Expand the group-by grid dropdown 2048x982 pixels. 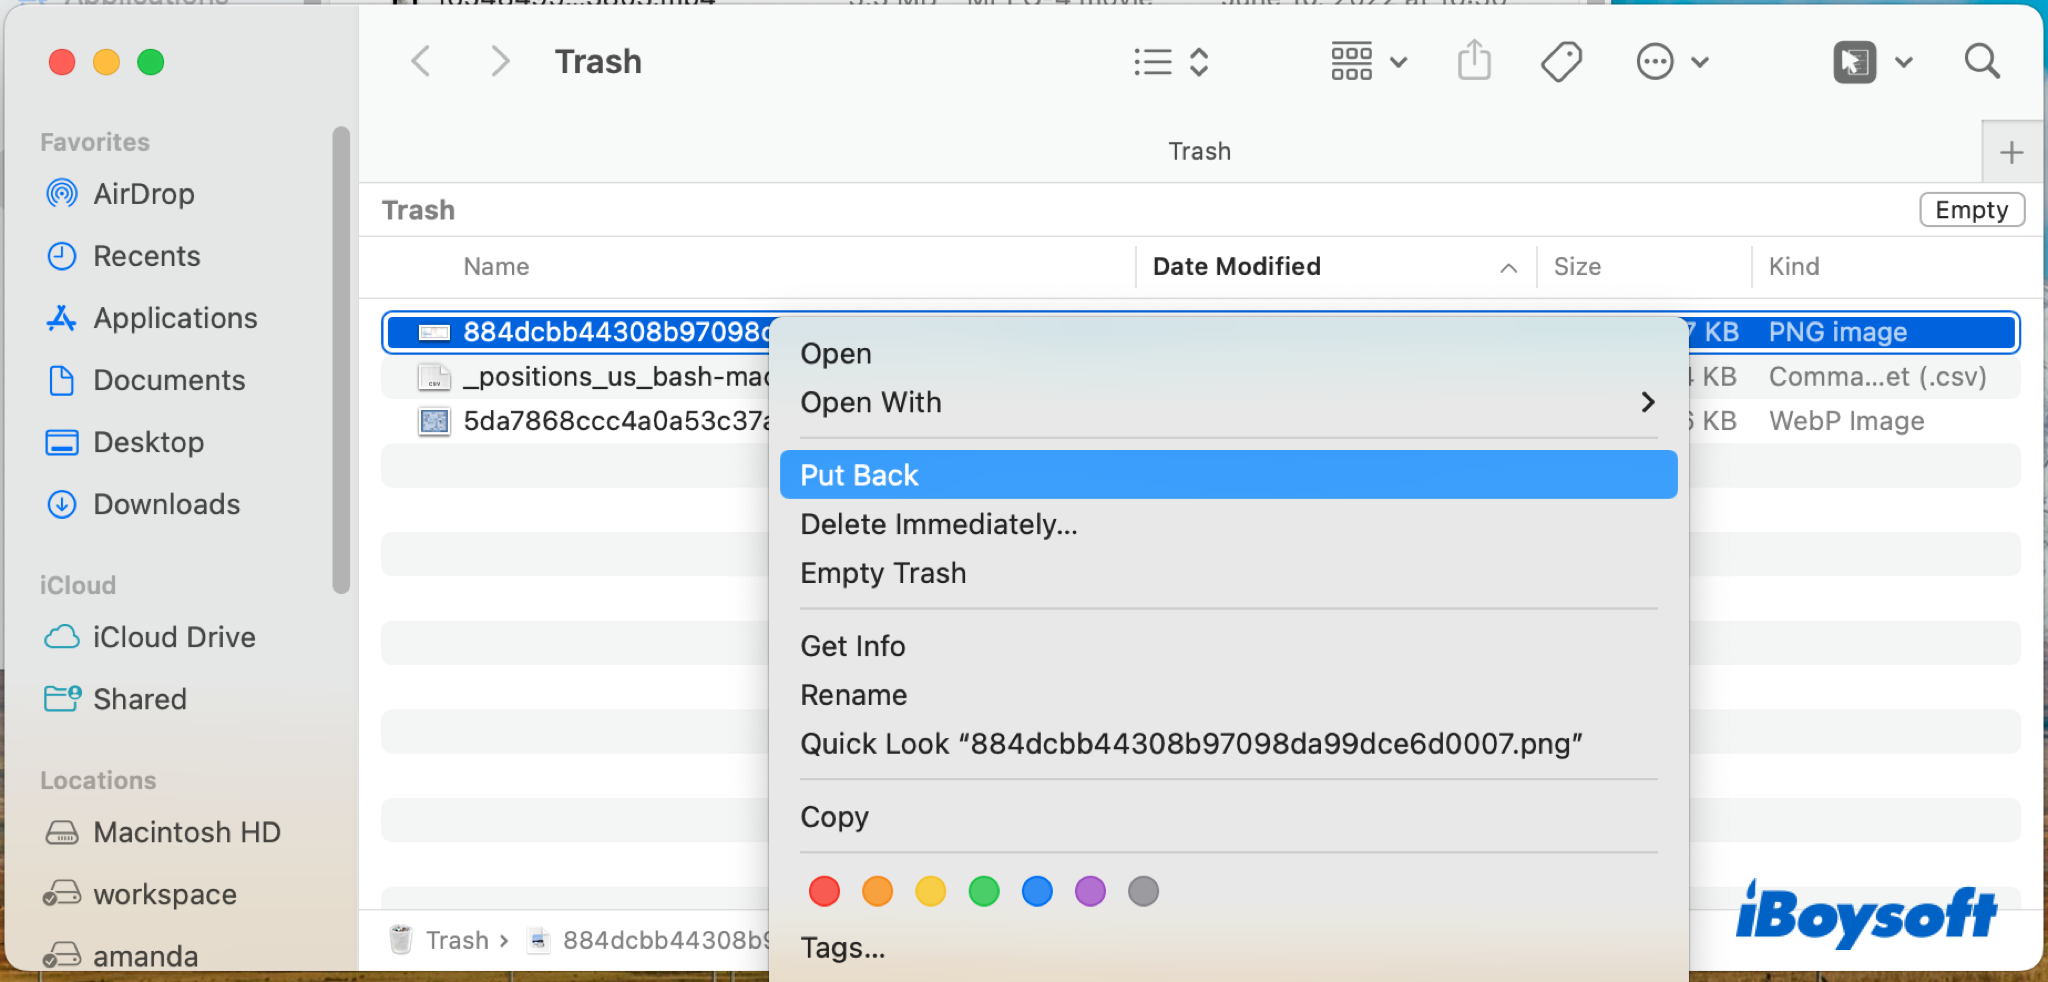1368,62
